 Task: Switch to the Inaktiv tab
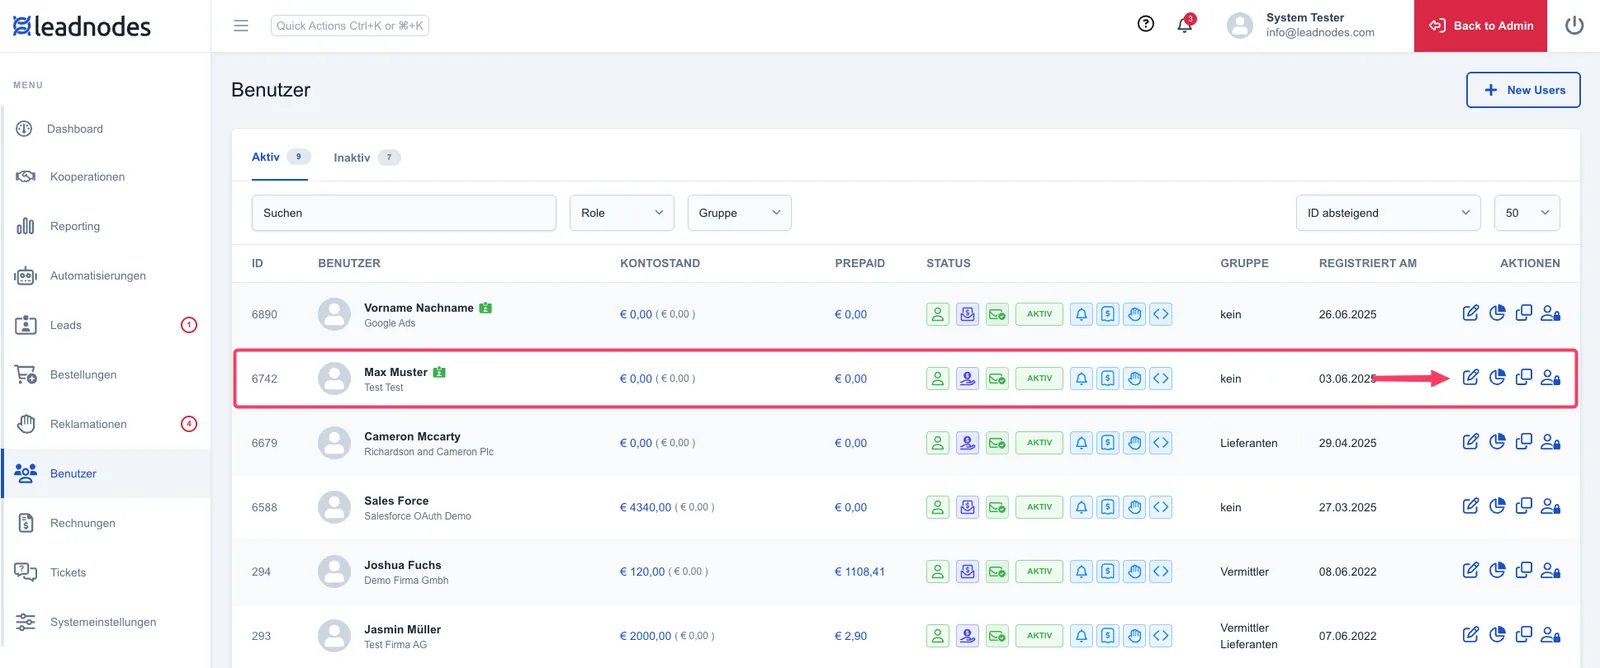(x=366, y=158)
